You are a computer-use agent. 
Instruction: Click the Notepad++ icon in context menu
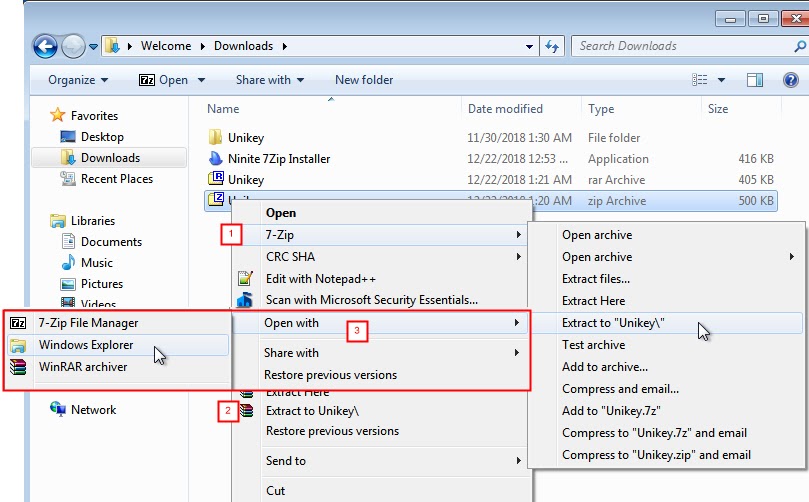(x=245, y=279)
